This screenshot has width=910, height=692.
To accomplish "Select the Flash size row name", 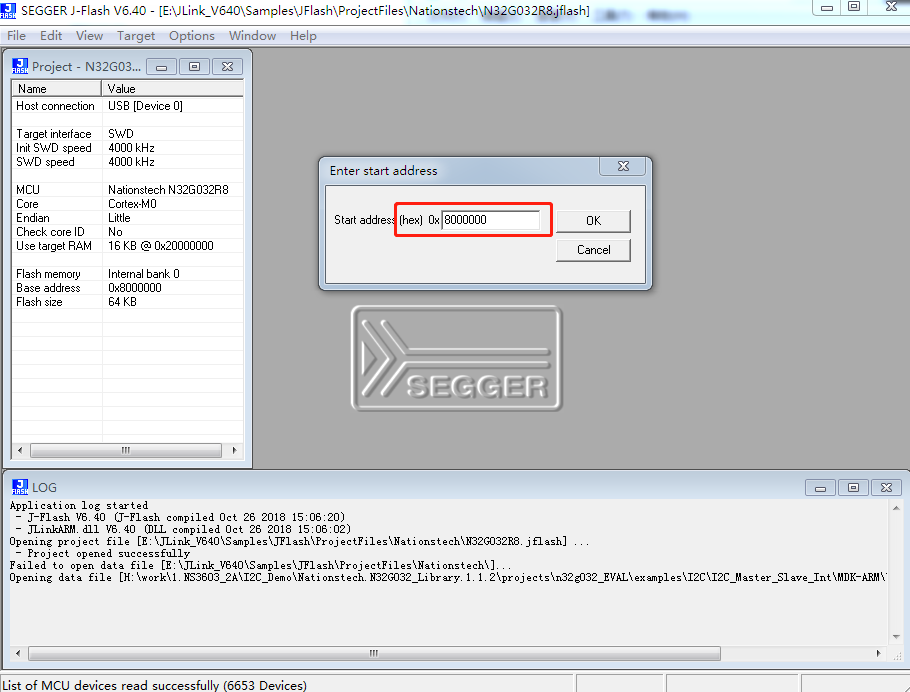I will coord(39,302).
